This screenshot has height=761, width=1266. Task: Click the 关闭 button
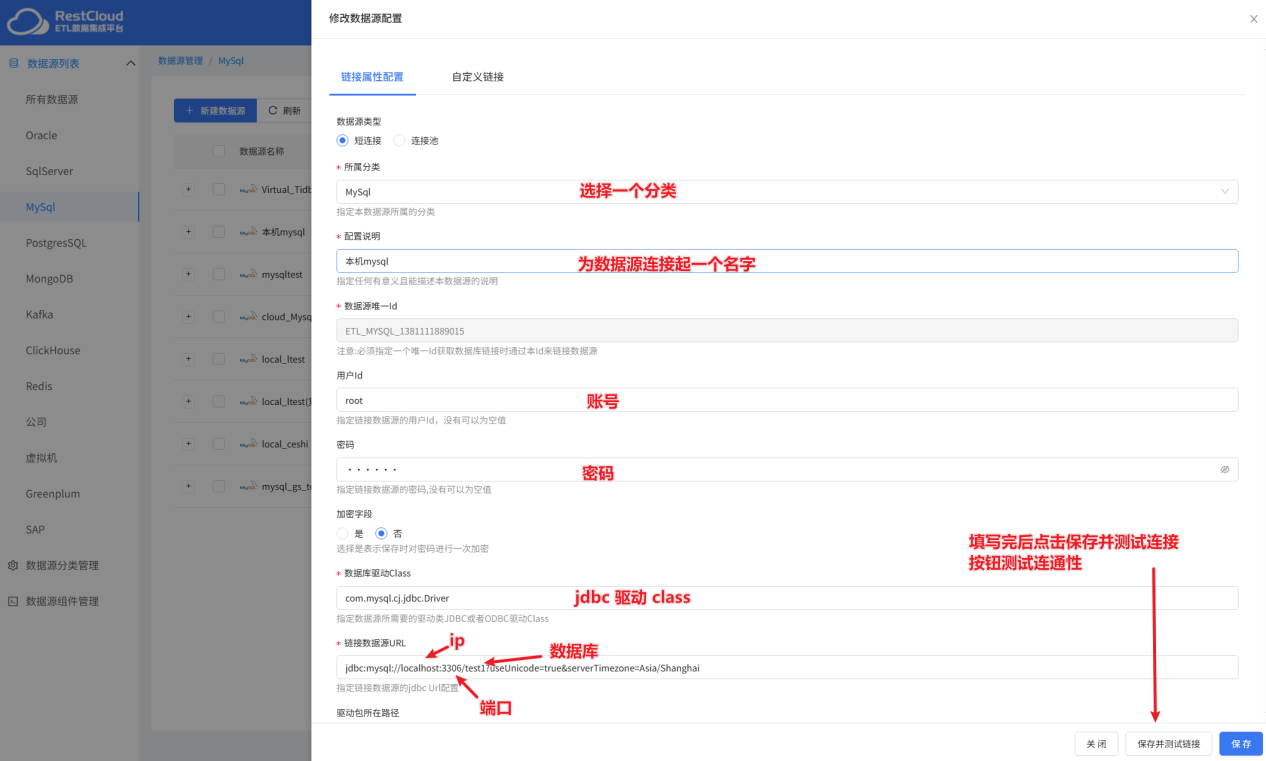(1096, 744)
